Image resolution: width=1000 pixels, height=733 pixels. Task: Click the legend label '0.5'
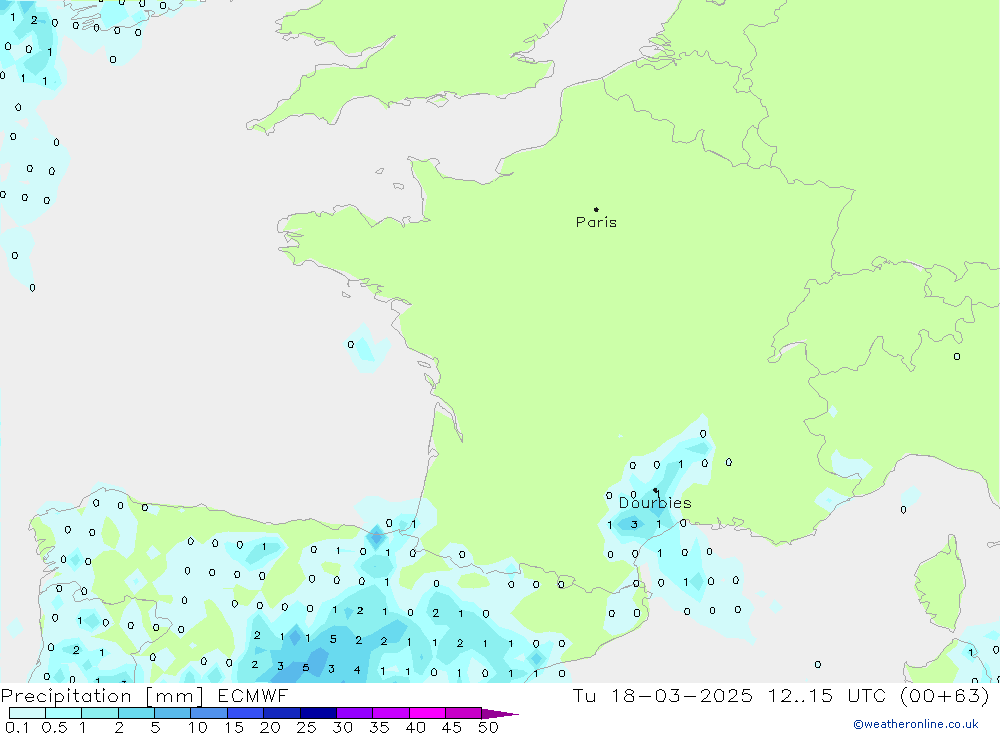(x=54, y=727)
